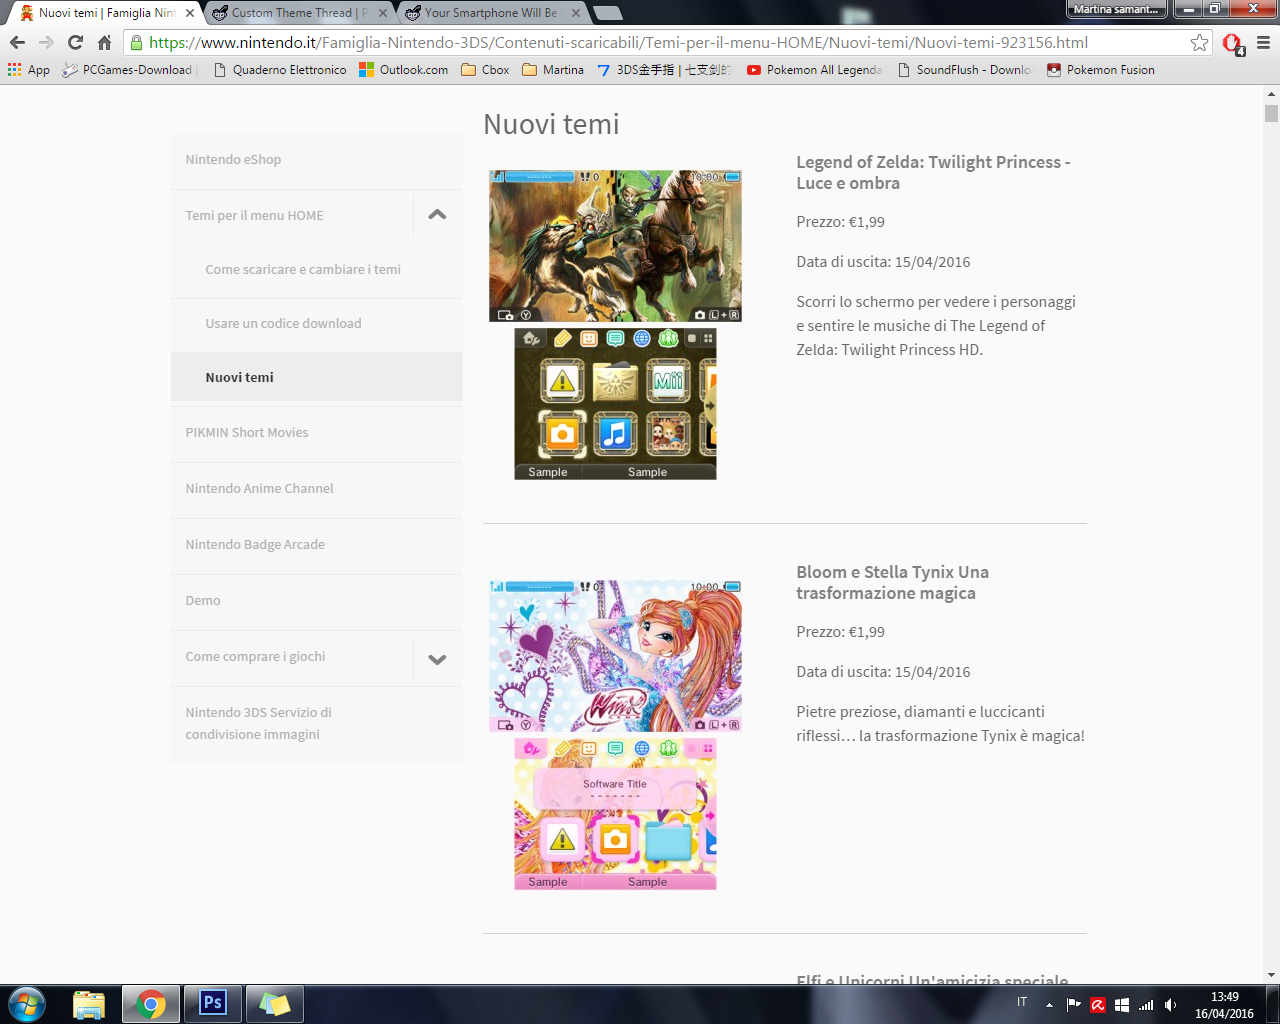Open PCGames-Download bookmark
The image size is (1280, 1024).
[x=128, y=70]
